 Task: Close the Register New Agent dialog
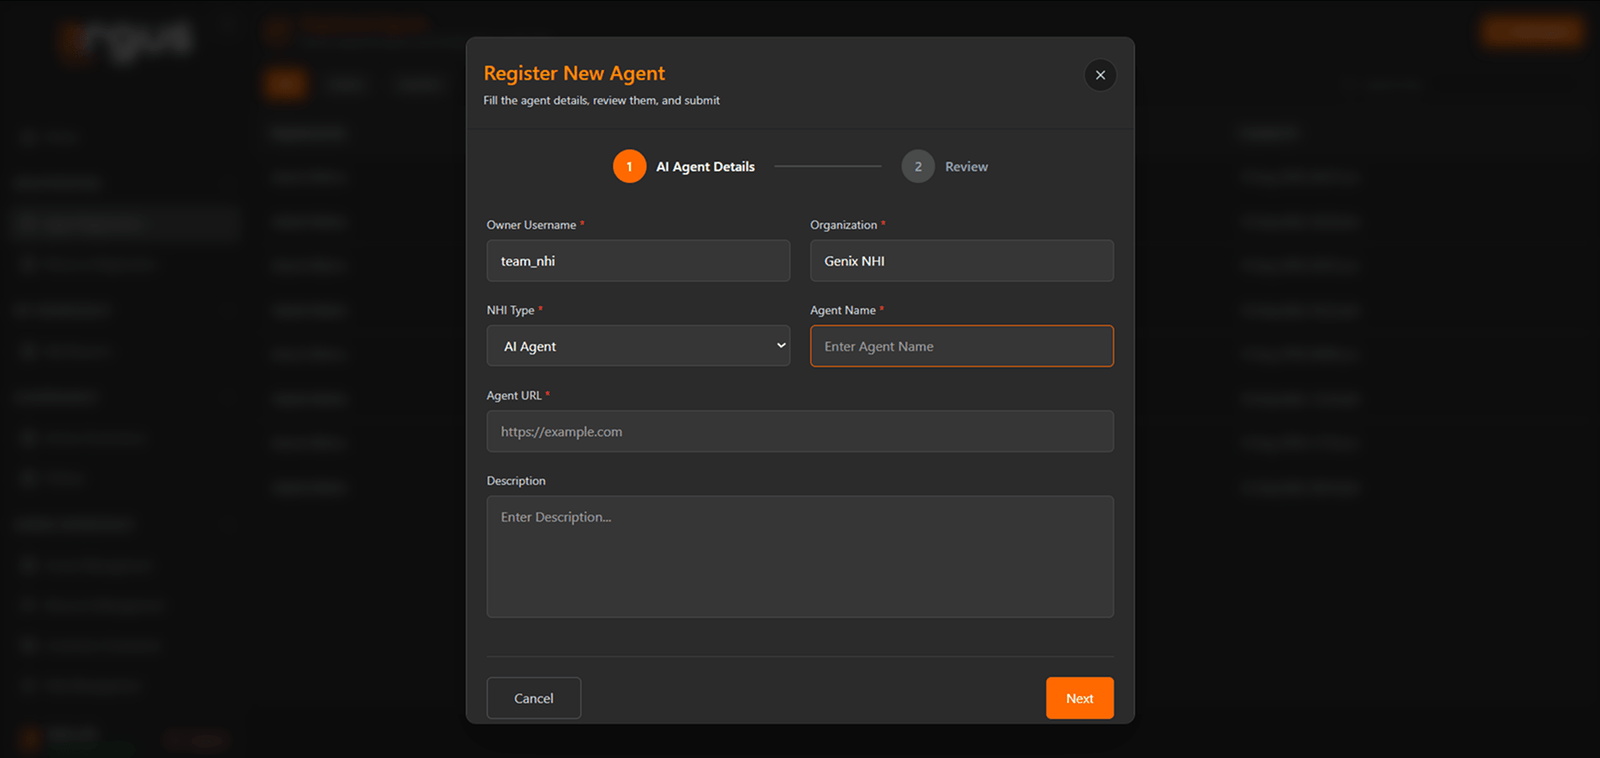pos(1100,75)
